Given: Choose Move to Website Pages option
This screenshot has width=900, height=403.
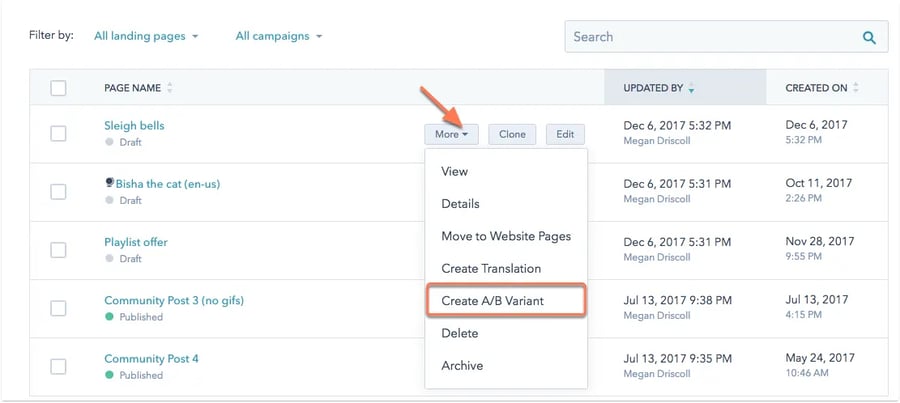Looking at the screenshot, I should coord(506,237).
